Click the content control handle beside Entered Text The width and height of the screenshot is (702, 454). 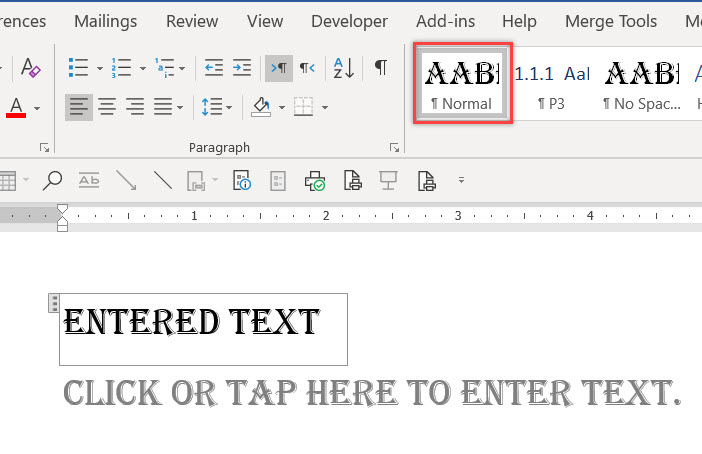tap(54, 303)
